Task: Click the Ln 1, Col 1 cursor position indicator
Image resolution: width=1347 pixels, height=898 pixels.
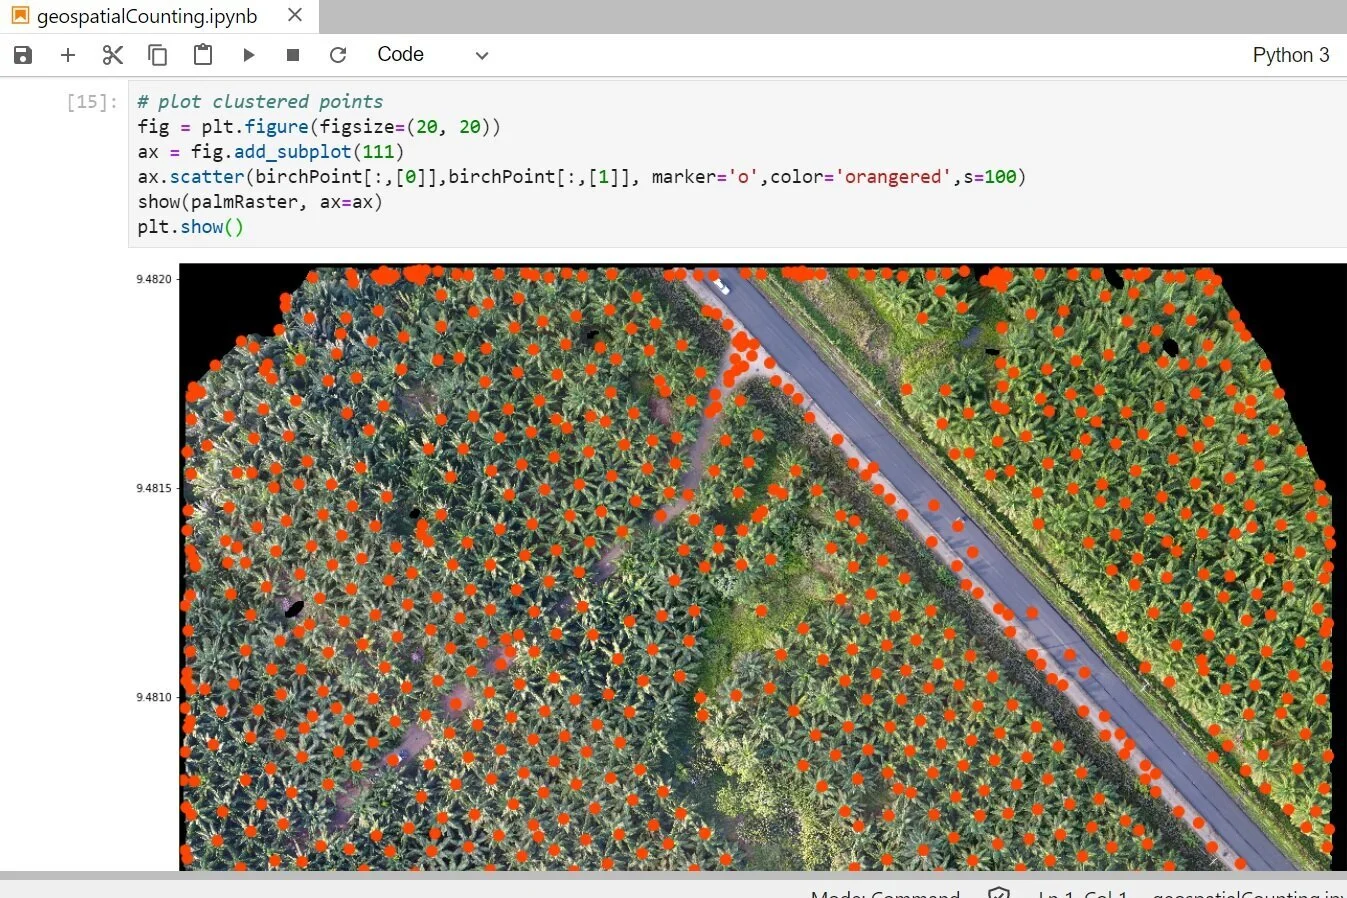Action: (x=1081, y=893)
